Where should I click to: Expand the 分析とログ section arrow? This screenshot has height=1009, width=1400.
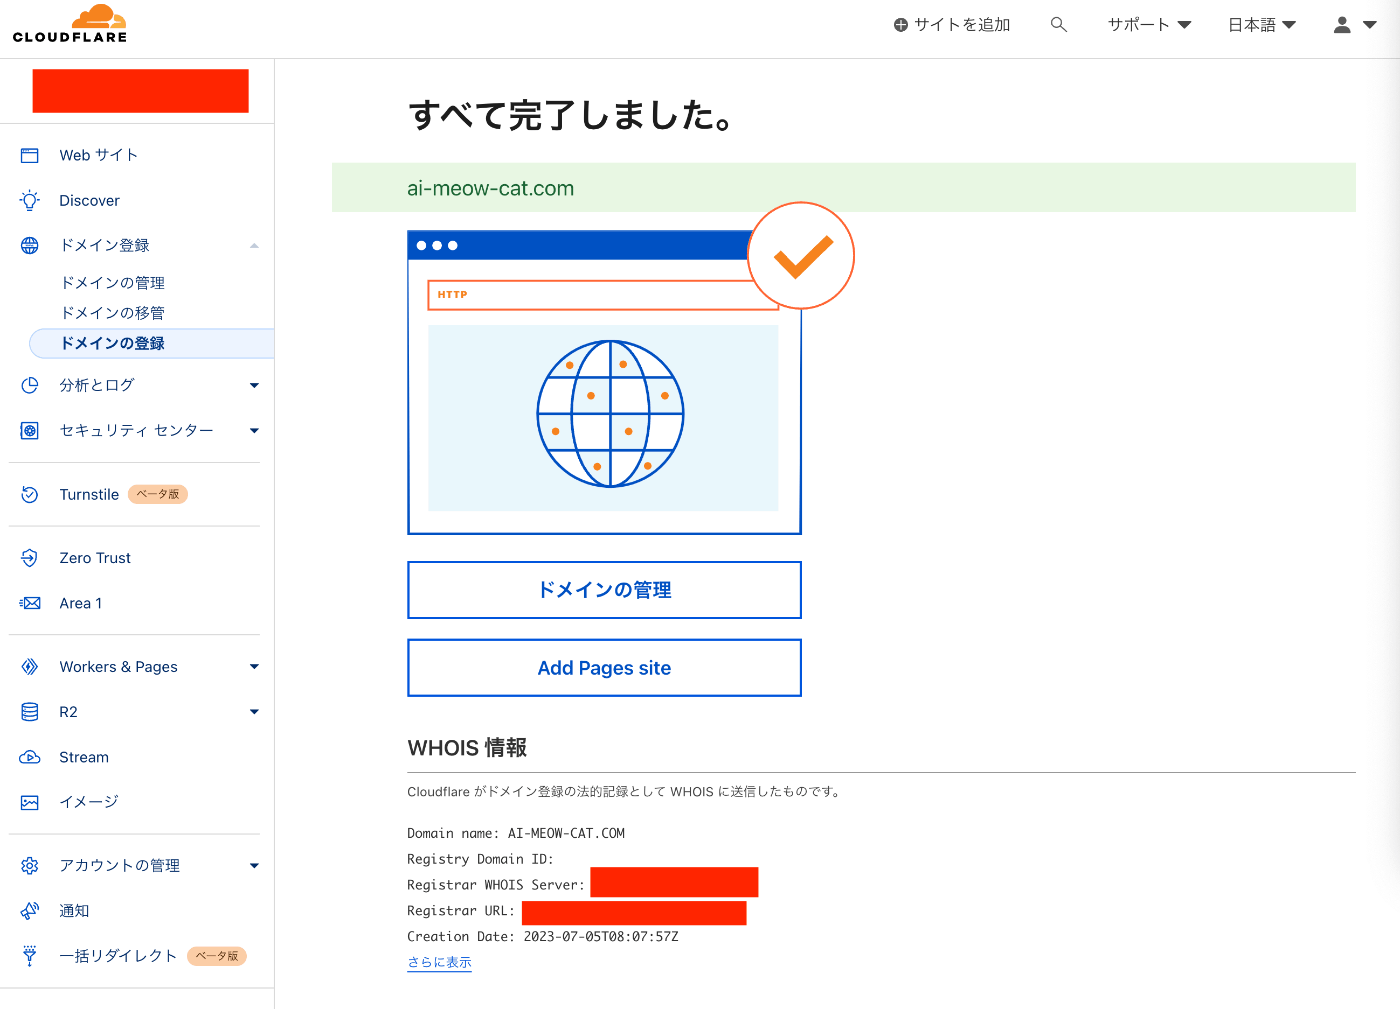click(x=254, y=385)
